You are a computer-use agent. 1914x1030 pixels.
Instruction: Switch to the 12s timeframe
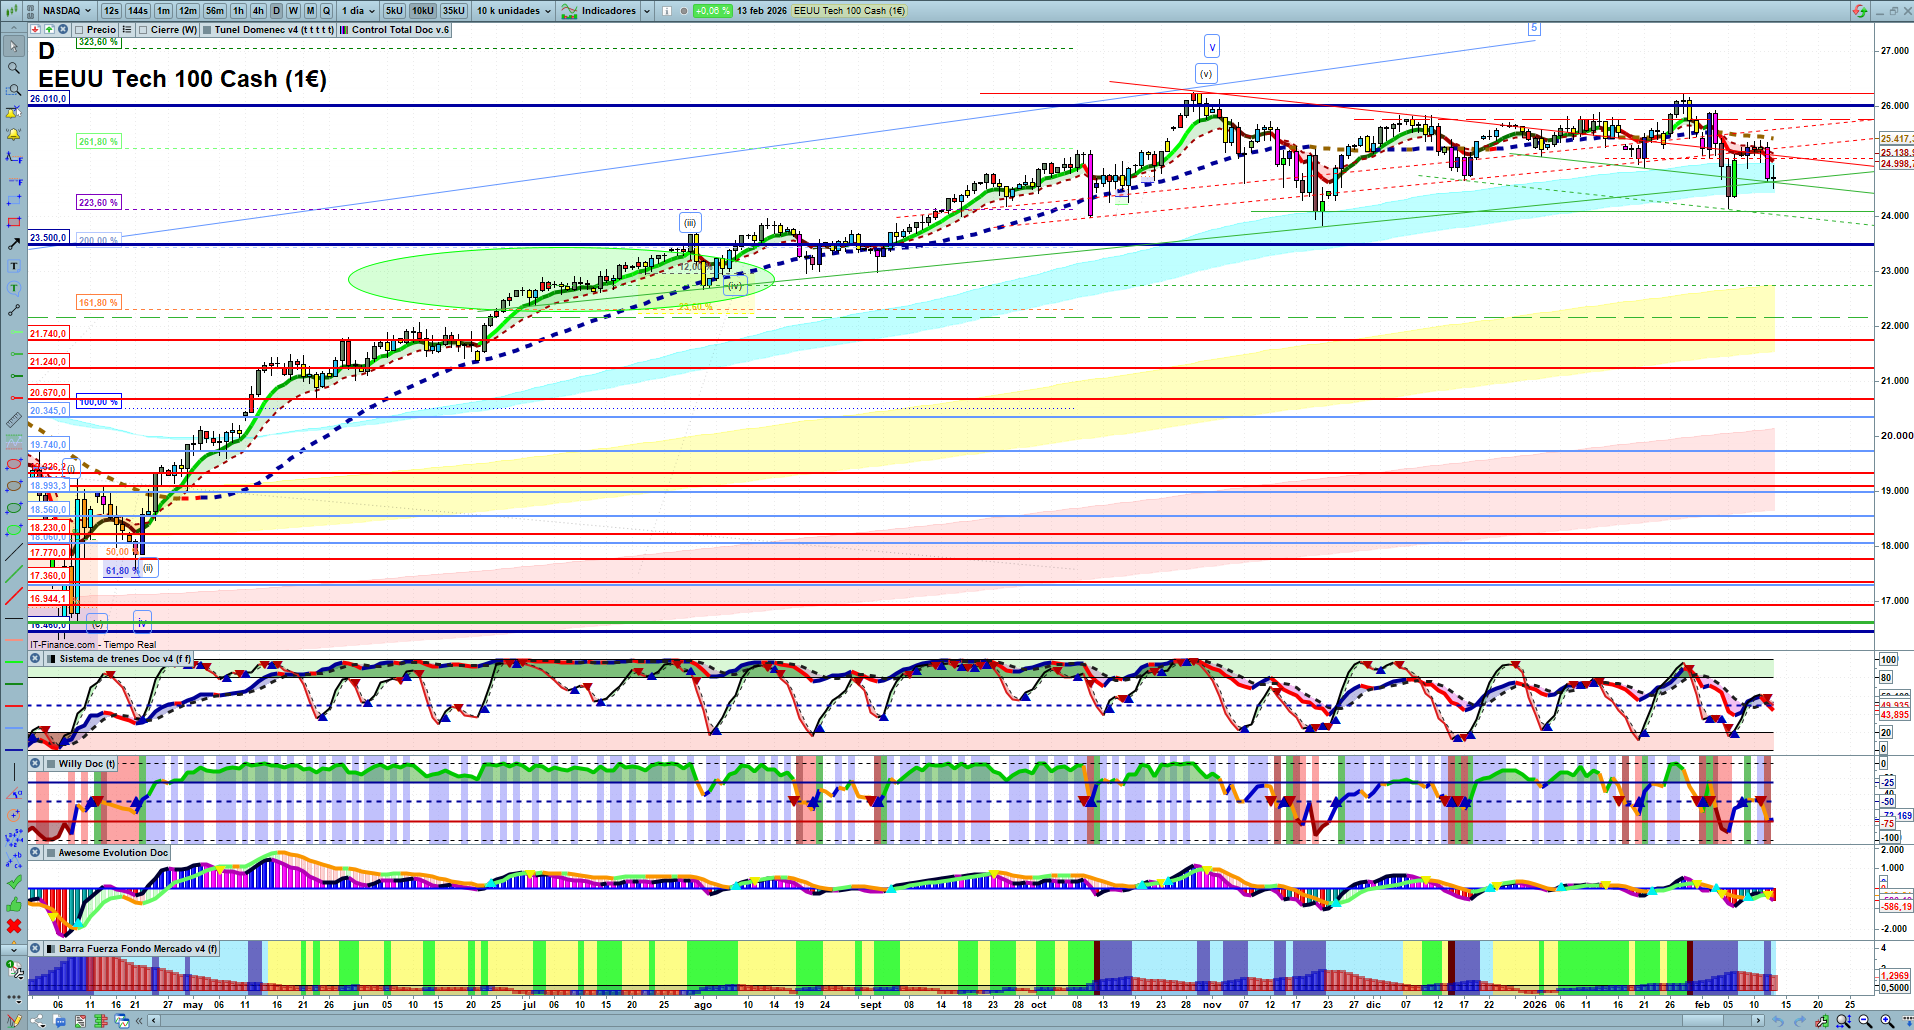click(x=111, y=11)
